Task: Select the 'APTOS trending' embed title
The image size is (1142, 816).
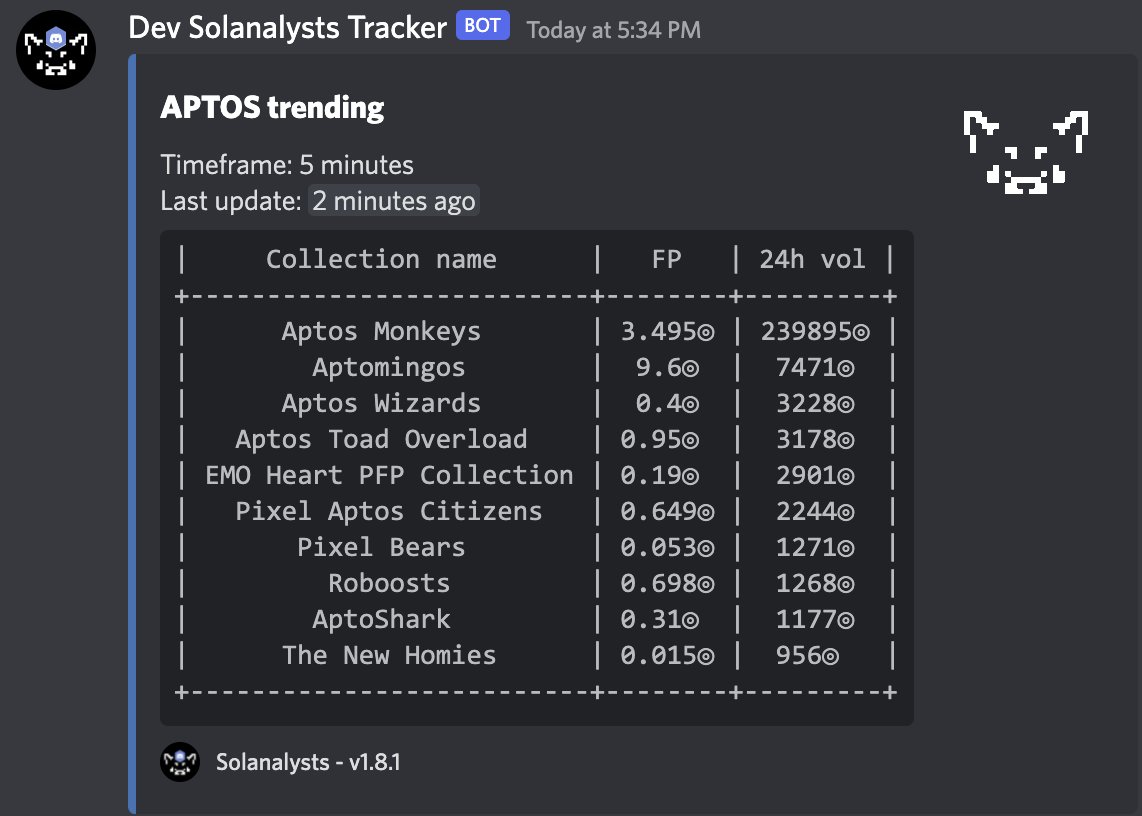Action: point(272,107)
